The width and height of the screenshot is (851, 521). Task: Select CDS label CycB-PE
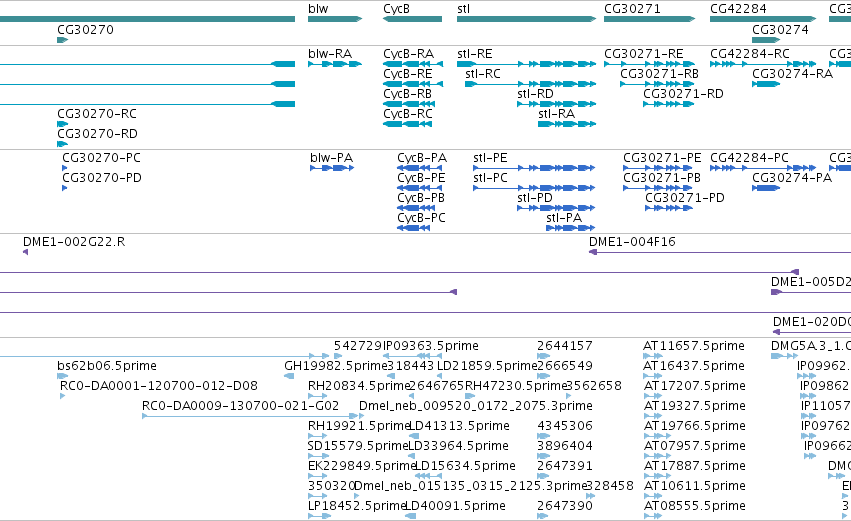(421, 178)
